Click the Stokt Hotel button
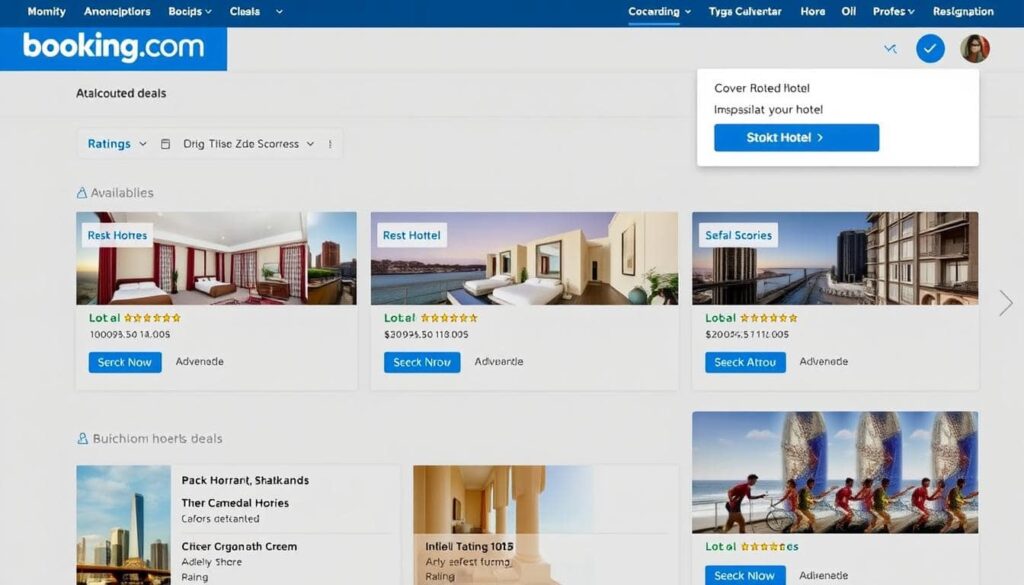 pyautogui.click(x=795, y=137)
